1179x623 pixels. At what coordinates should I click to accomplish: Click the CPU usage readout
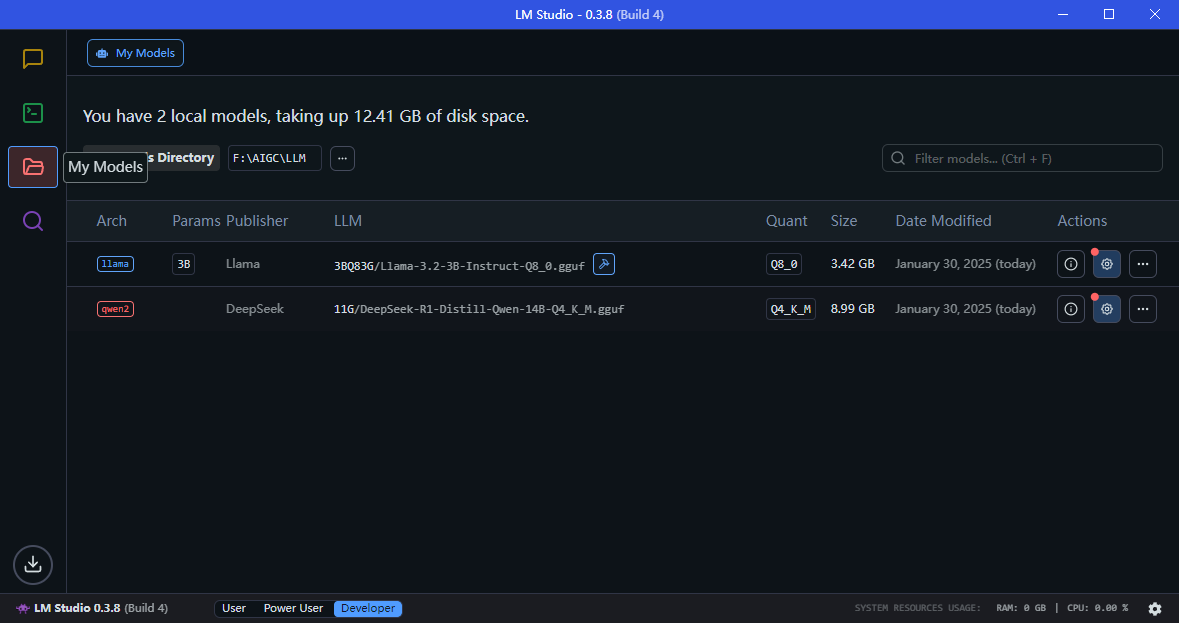[x=1096, y=608]
